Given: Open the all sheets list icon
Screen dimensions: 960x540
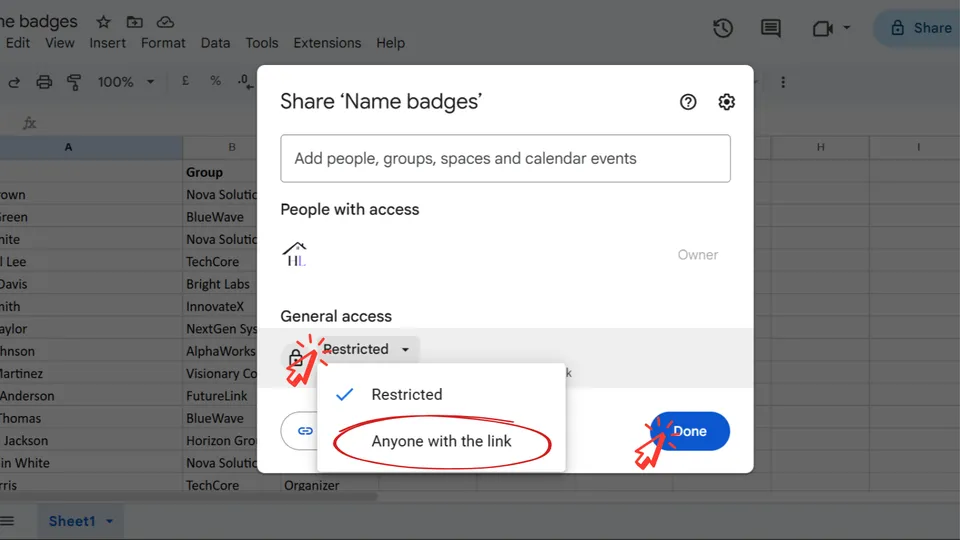Looking at the screenshot, I should coord(7,521).
